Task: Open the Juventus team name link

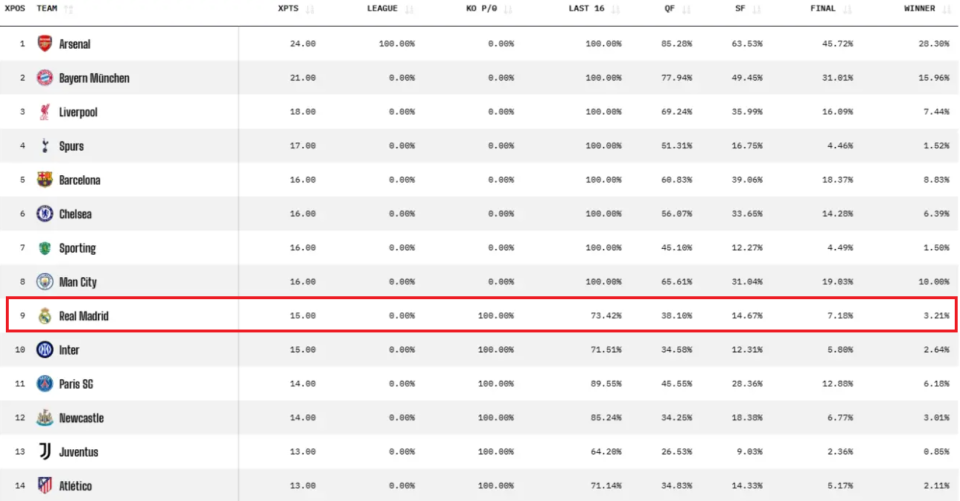Action: coord(79,452)
